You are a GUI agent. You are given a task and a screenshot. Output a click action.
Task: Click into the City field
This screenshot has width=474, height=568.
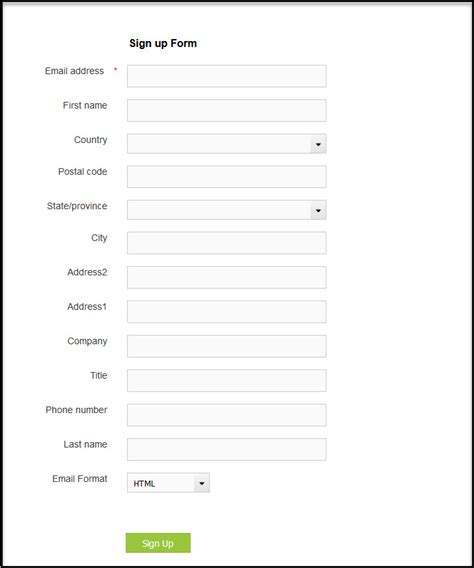226,243
